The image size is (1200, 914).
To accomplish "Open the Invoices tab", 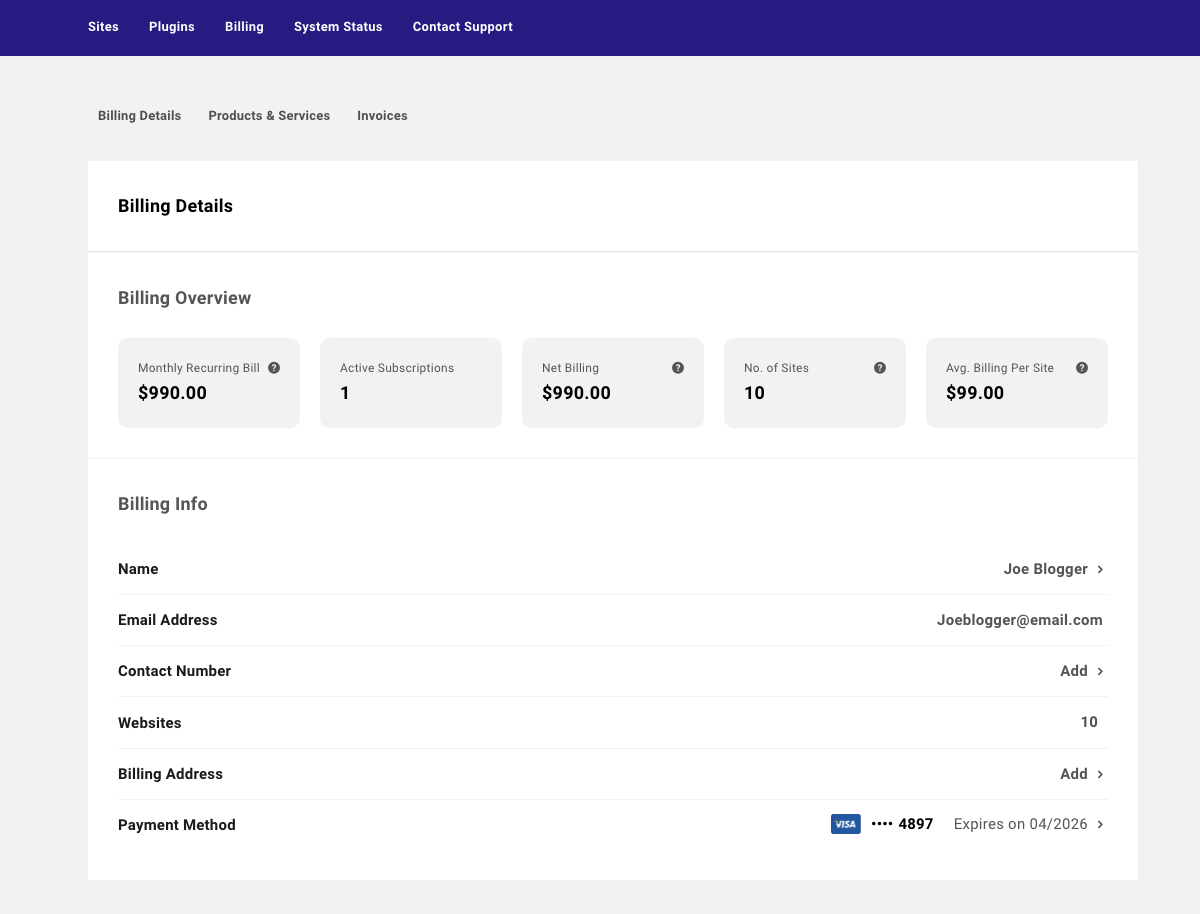I will point(382,115).
